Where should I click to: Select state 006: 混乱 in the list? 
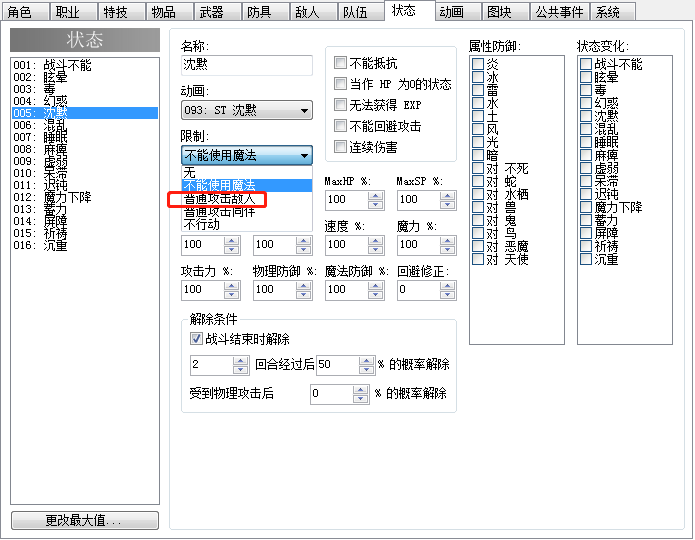[85, 125]
